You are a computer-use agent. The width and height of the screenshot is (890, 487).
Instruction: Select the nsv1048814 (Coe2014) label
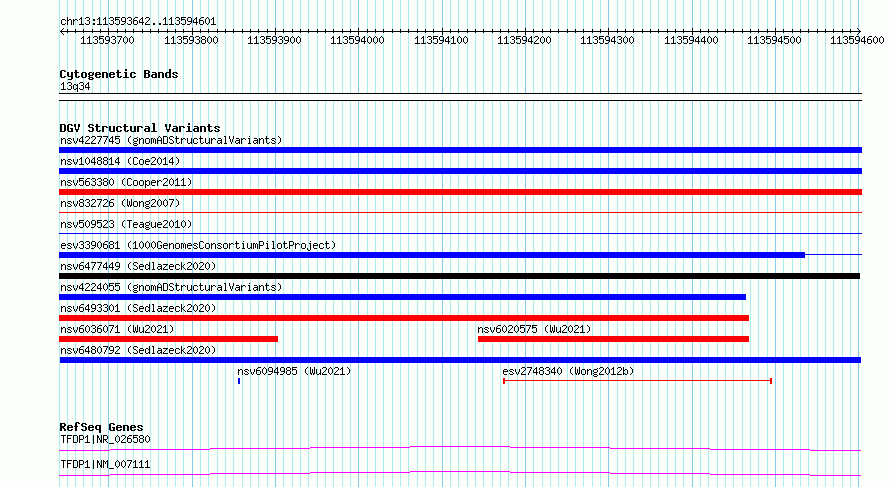pyautogui.click(x=120, y=161)
